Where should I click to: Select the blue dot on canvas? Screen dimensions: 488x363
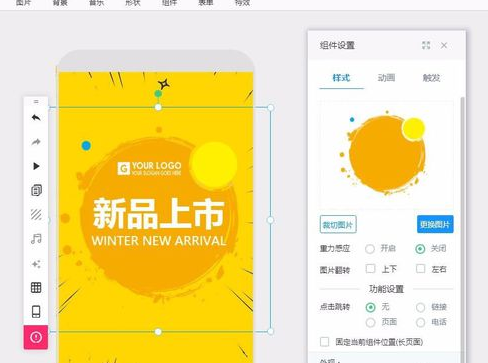tap(86, 146)
